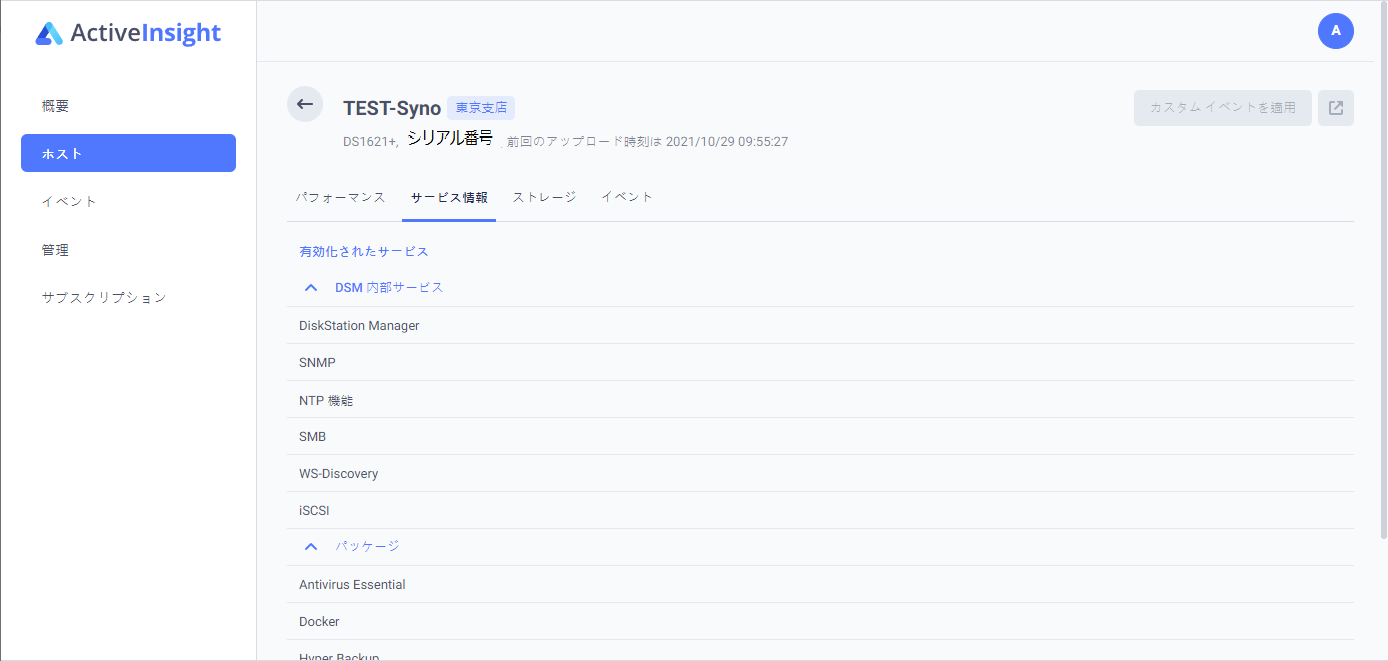
Task: Select the Docker package row
Action: (820, 622)
